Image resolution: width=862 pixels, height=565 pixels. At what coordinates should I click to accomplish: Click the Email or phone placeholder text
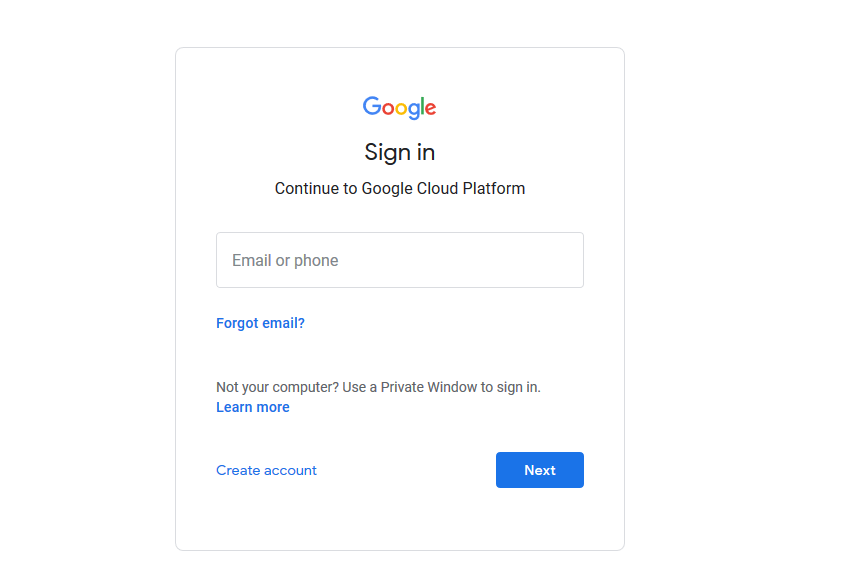coord(285,261)
